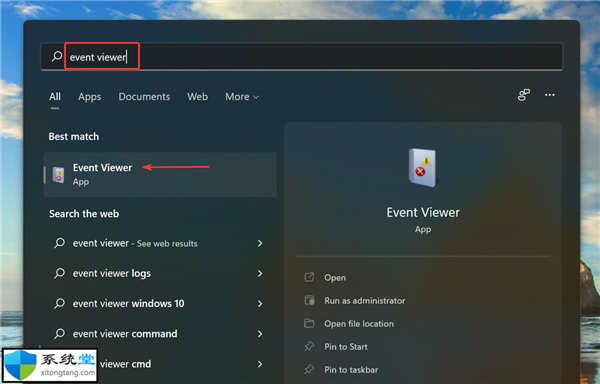Choose Run as administrator
Screen dimensions: 600x384
[x=365, y=301]
